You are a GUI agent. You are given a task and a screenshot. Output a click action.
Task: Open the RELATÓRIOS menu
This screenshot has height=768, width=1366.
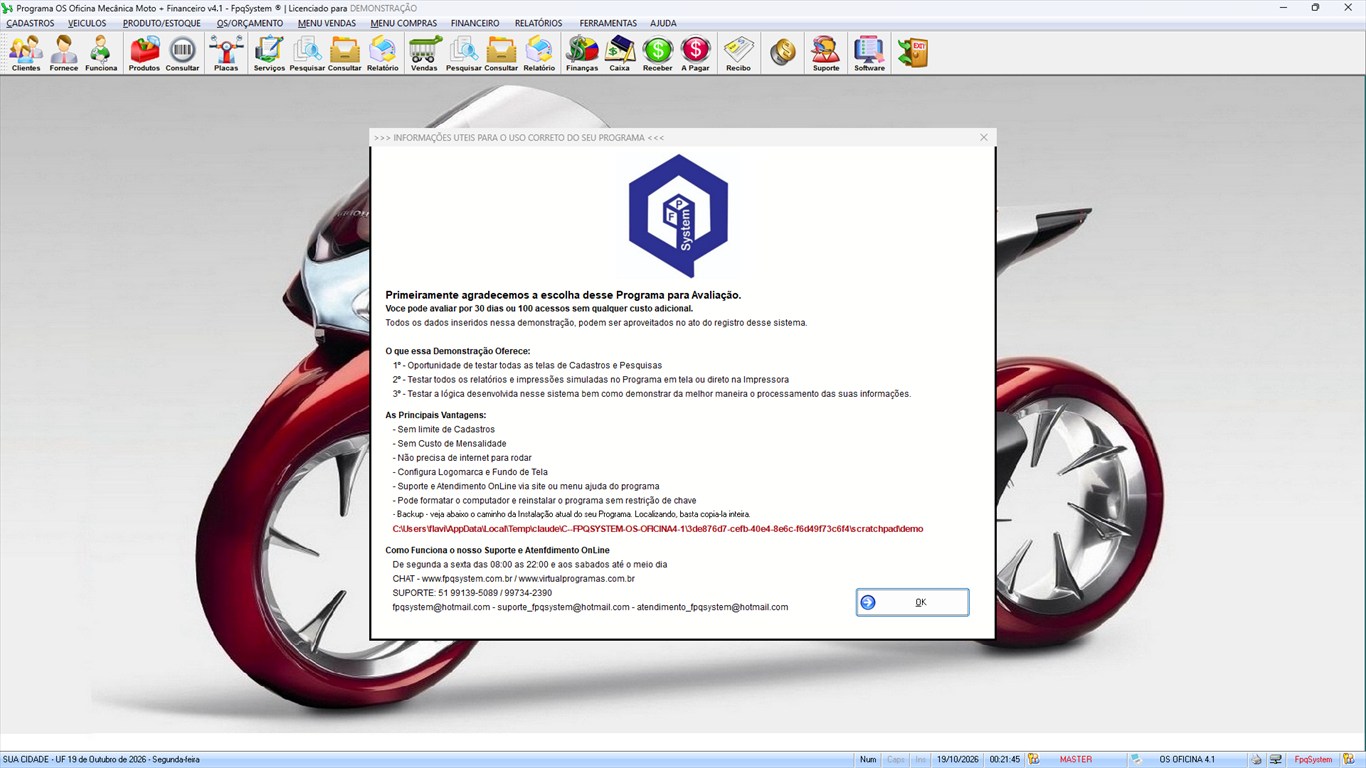(538, 23)
